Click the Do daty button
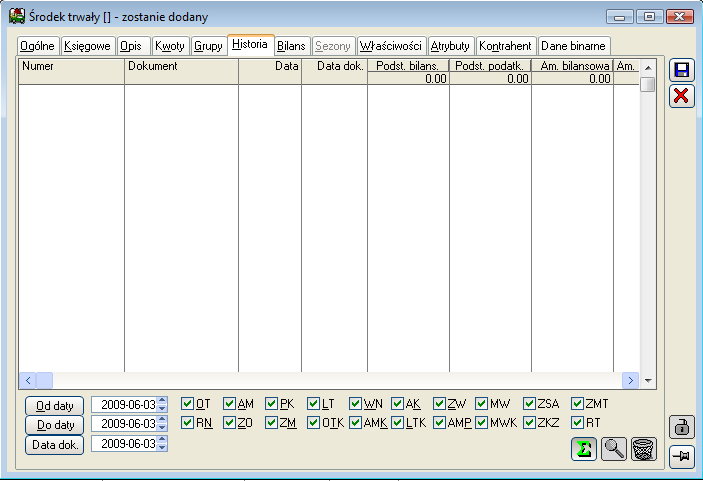The height and width of the screenshot is (481, 703). (55, 425)
